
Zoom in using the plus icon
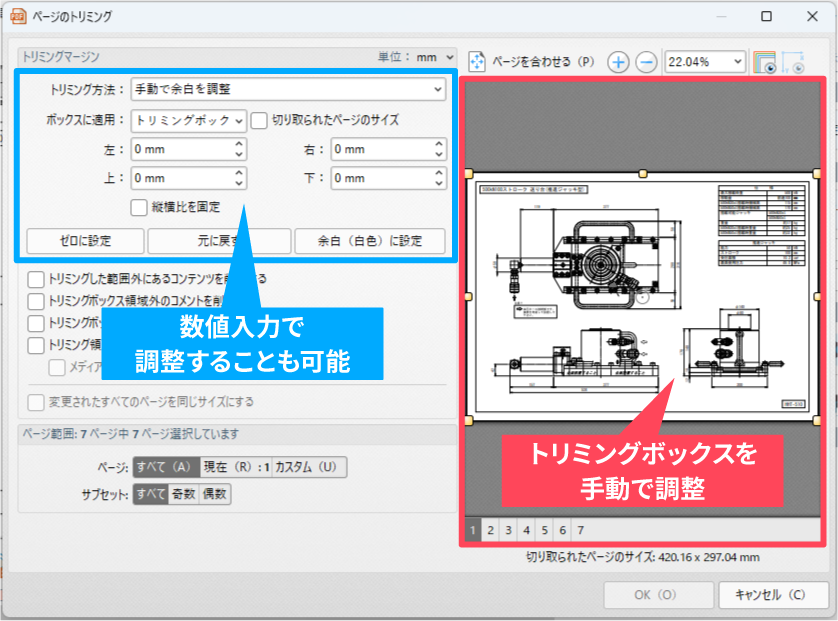click(x=618, y=62)
